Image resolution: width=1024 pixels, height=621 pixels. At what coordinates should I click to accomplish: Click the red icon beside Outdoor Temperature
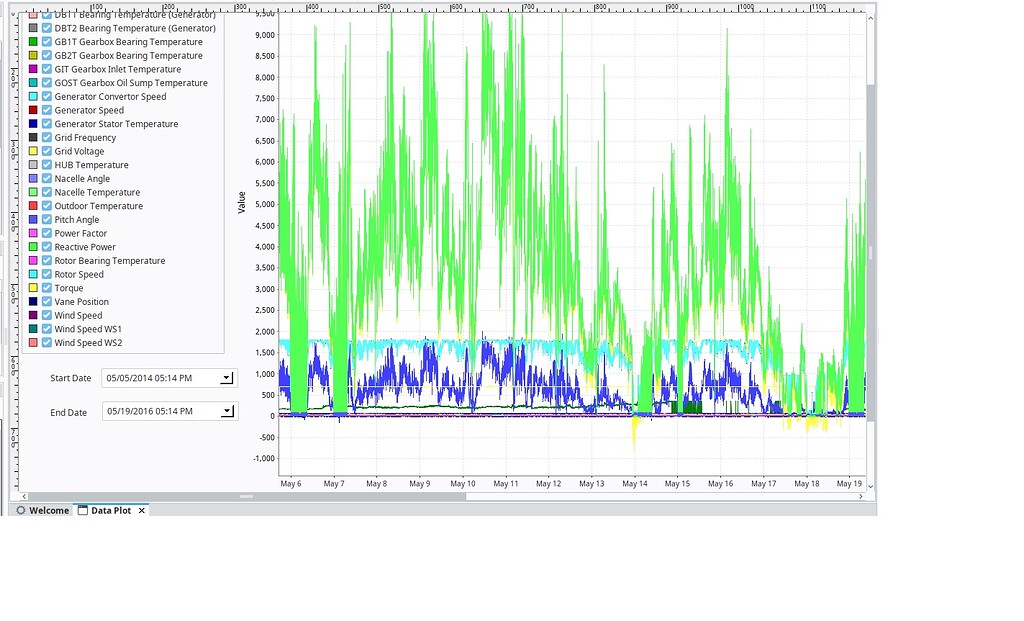[x=33, y=205]
